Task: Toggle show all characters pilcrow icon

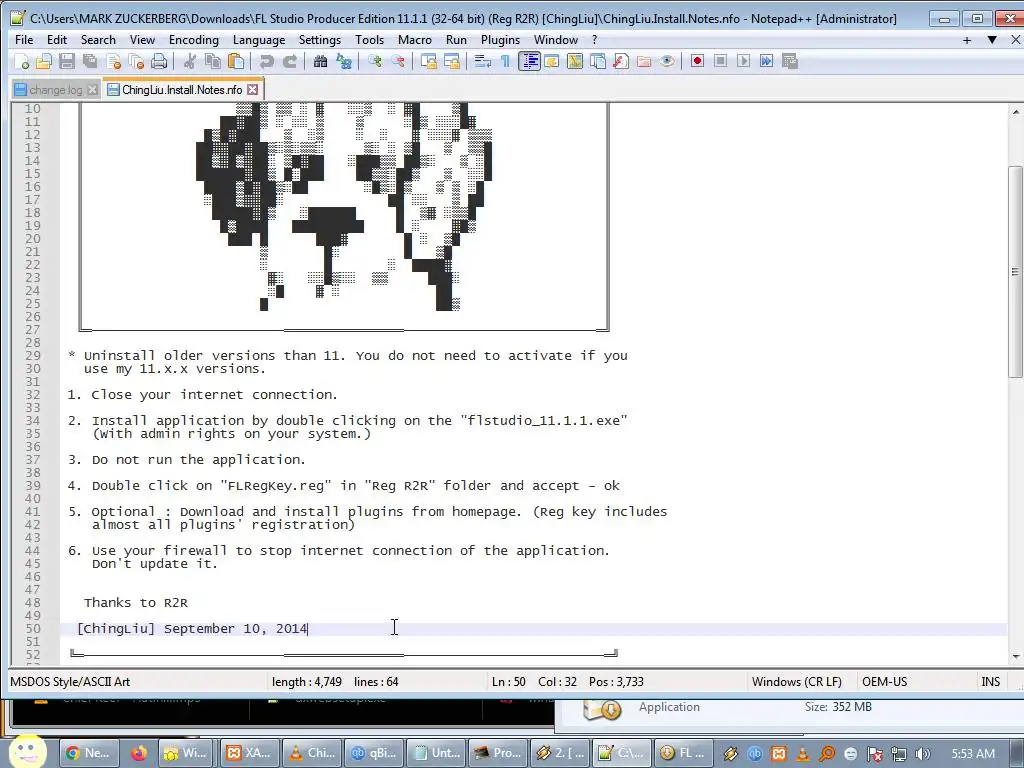Action: pyautogui.click(x=505, y=61)
